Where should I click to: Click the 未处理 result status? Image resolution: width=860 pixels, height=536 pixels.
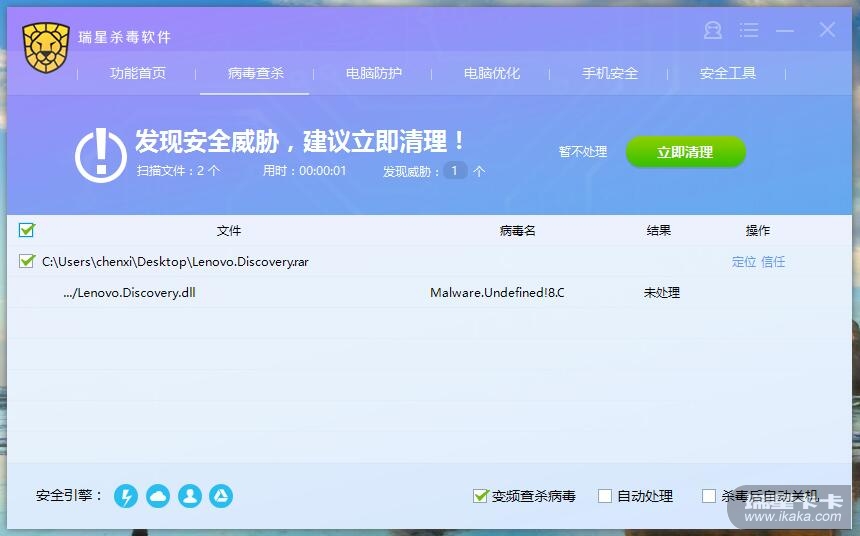[661, 292]
